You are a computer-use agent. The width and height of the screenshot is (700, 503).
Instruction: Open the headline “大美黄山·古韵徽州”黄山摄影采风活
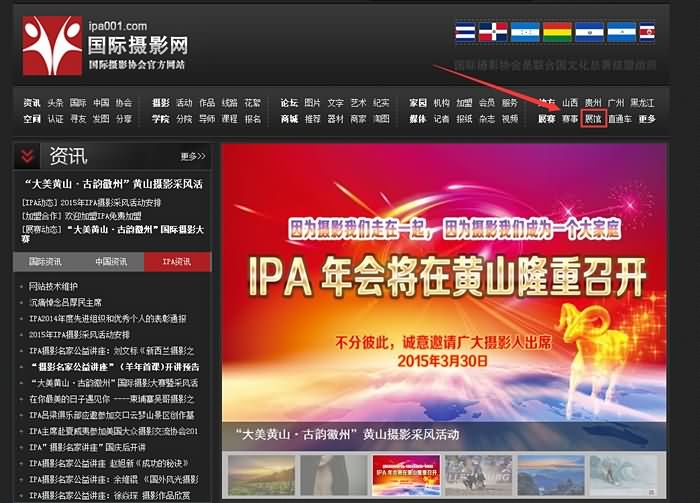point(113,184)
